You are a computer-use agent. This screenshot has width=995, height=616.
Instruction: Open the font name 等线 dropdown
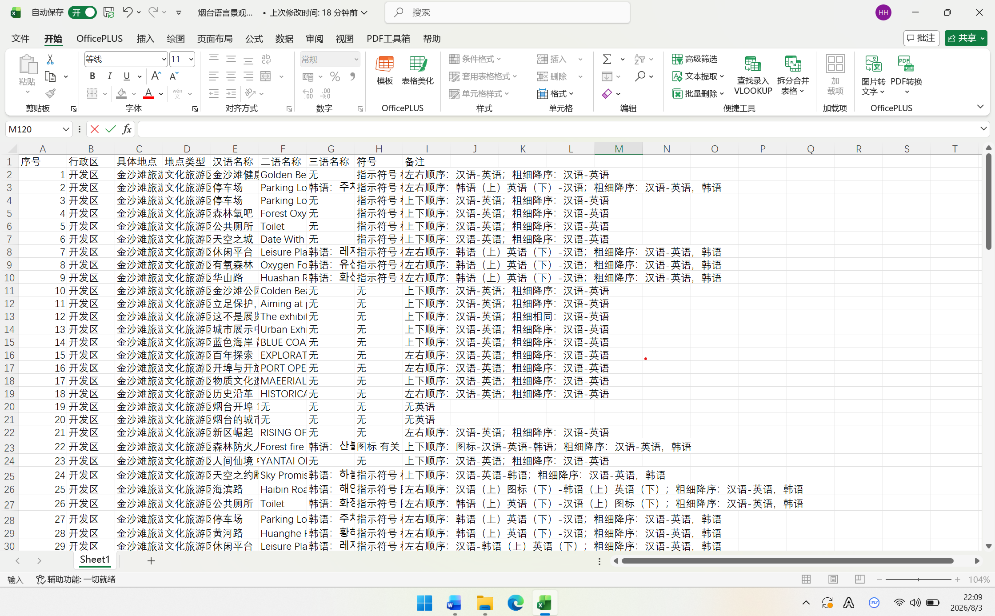[163, 59]
